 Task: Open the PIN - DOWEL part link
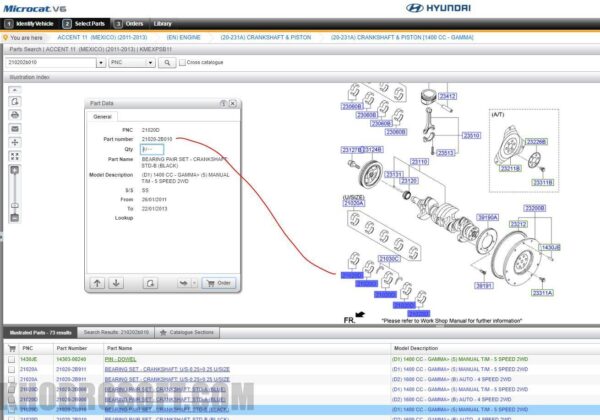[x=120, y=360]
